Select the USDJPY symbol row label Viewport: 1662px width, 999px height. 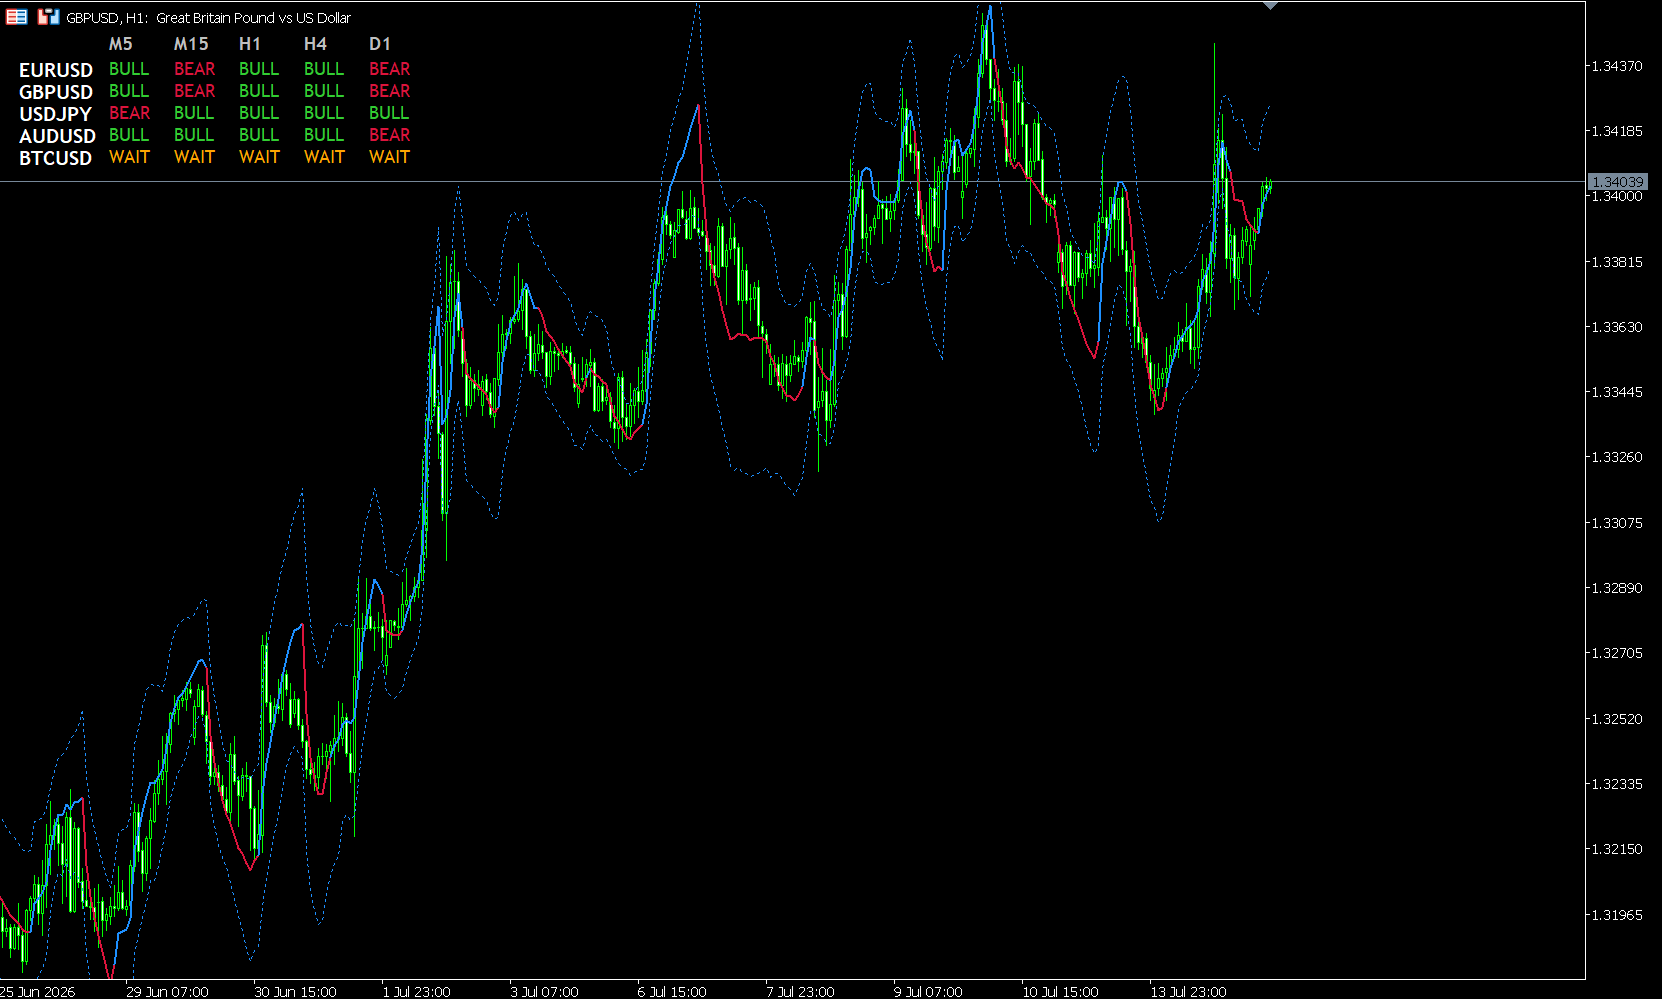pyautogui.click(x=56, y=114)
